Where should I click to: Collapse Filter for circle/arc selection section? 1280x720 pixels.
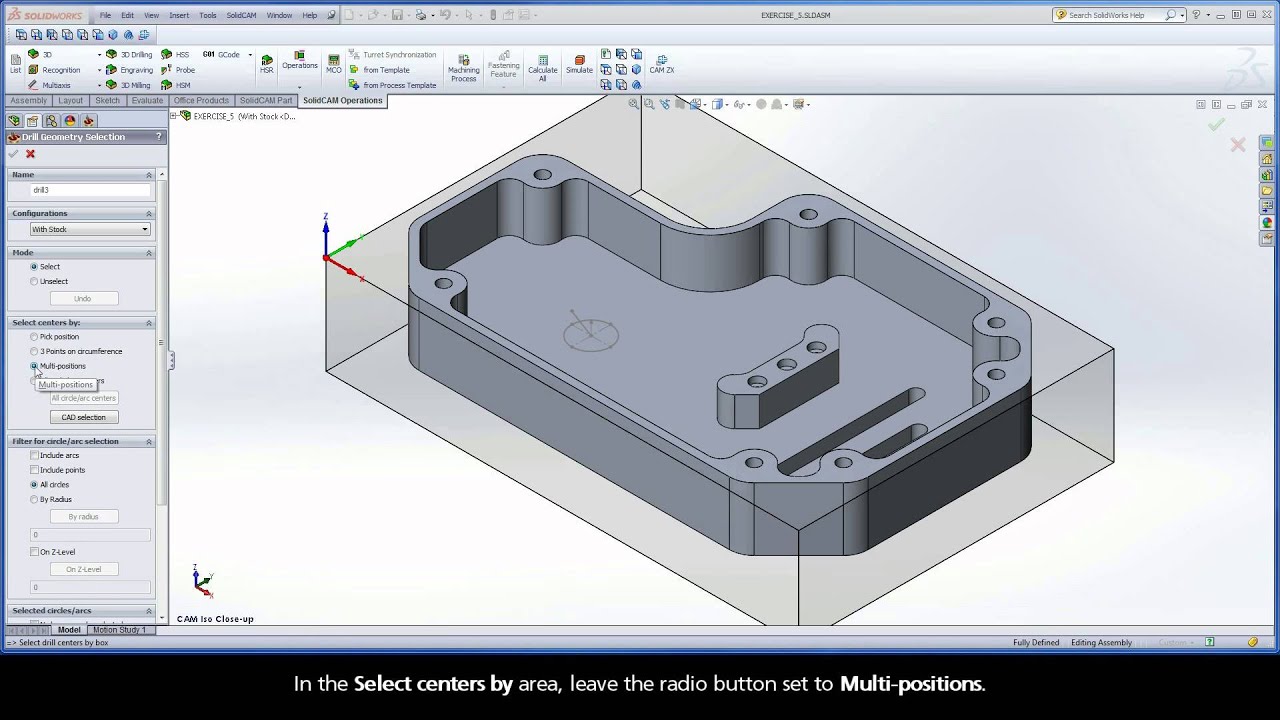pos(149,442)
